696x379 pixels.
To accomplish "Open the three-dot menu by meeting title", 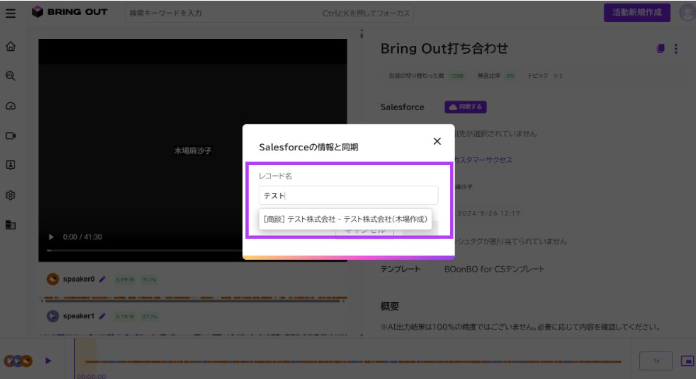I will 676,48.
